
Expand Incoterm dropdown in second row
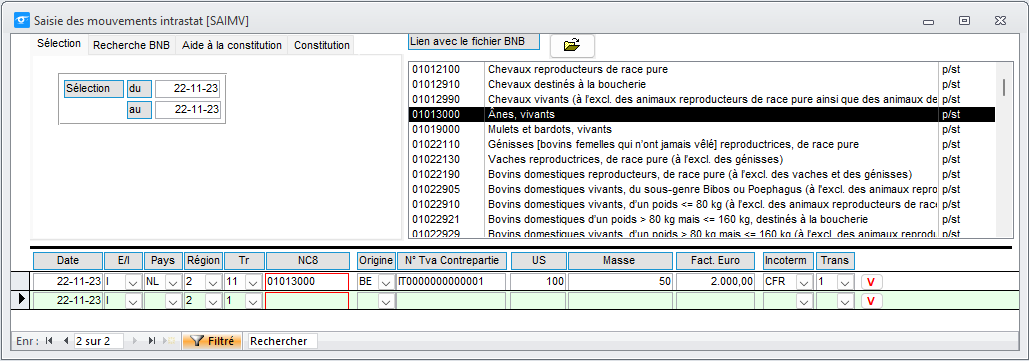pos(803,301)
